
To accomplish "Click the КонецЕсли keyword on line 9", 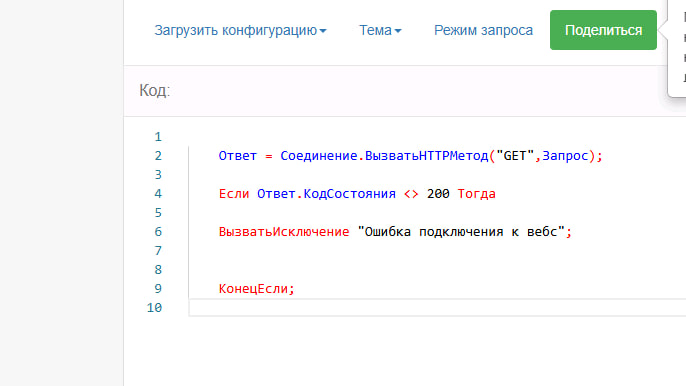I will click(253, 289).
